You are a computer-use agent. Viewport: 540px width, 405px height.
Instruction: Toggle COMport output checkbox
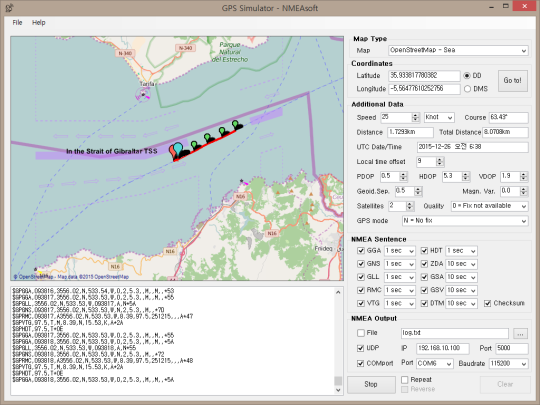point(361,363)
